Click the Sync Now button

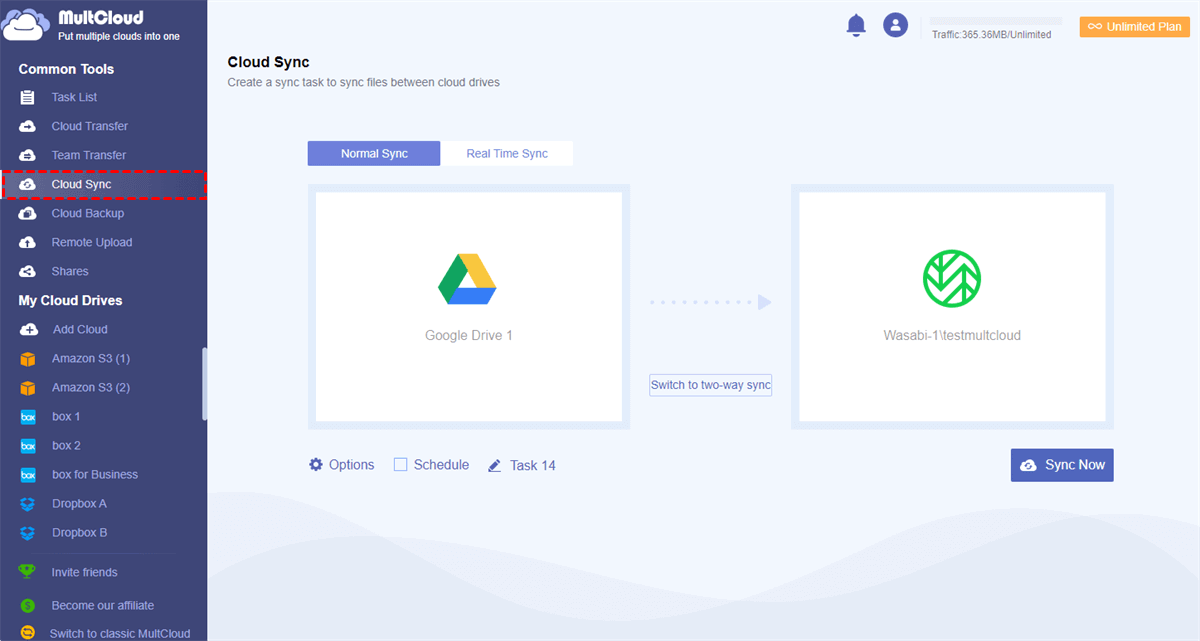click(x=1062, y=465)
